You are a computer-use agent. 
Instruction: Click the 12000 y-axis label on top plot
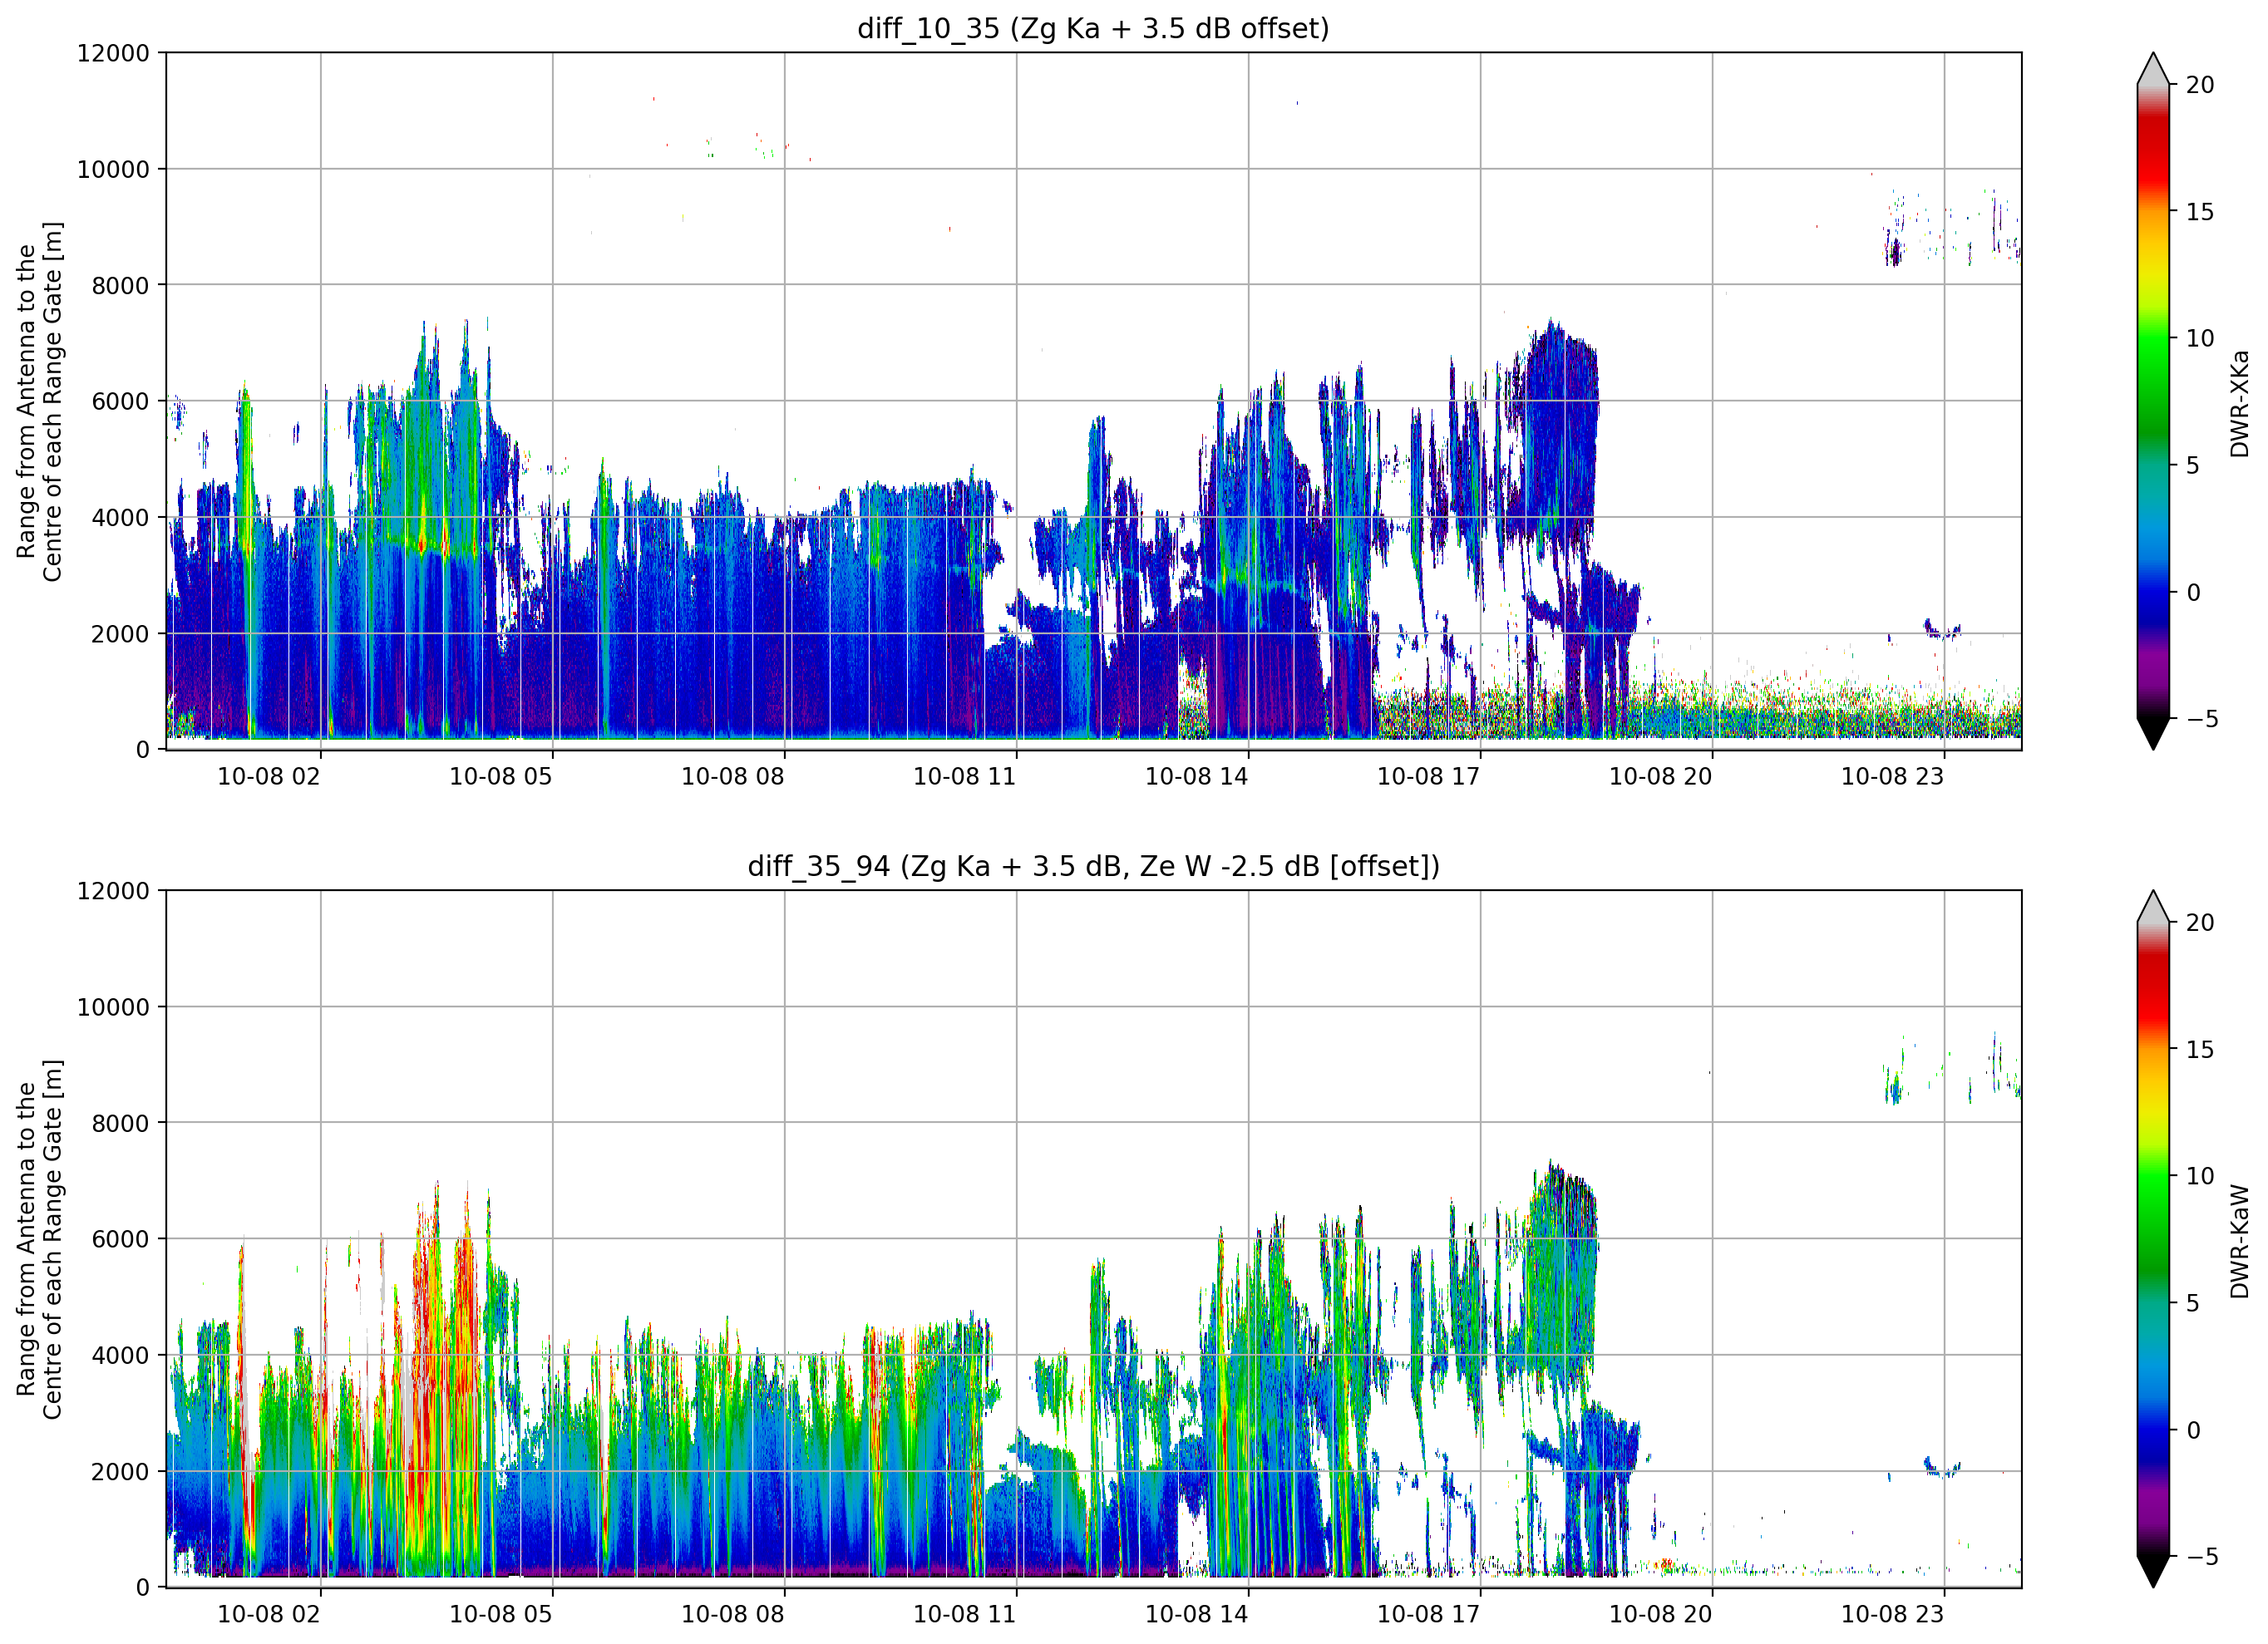(x=113, y=53)
